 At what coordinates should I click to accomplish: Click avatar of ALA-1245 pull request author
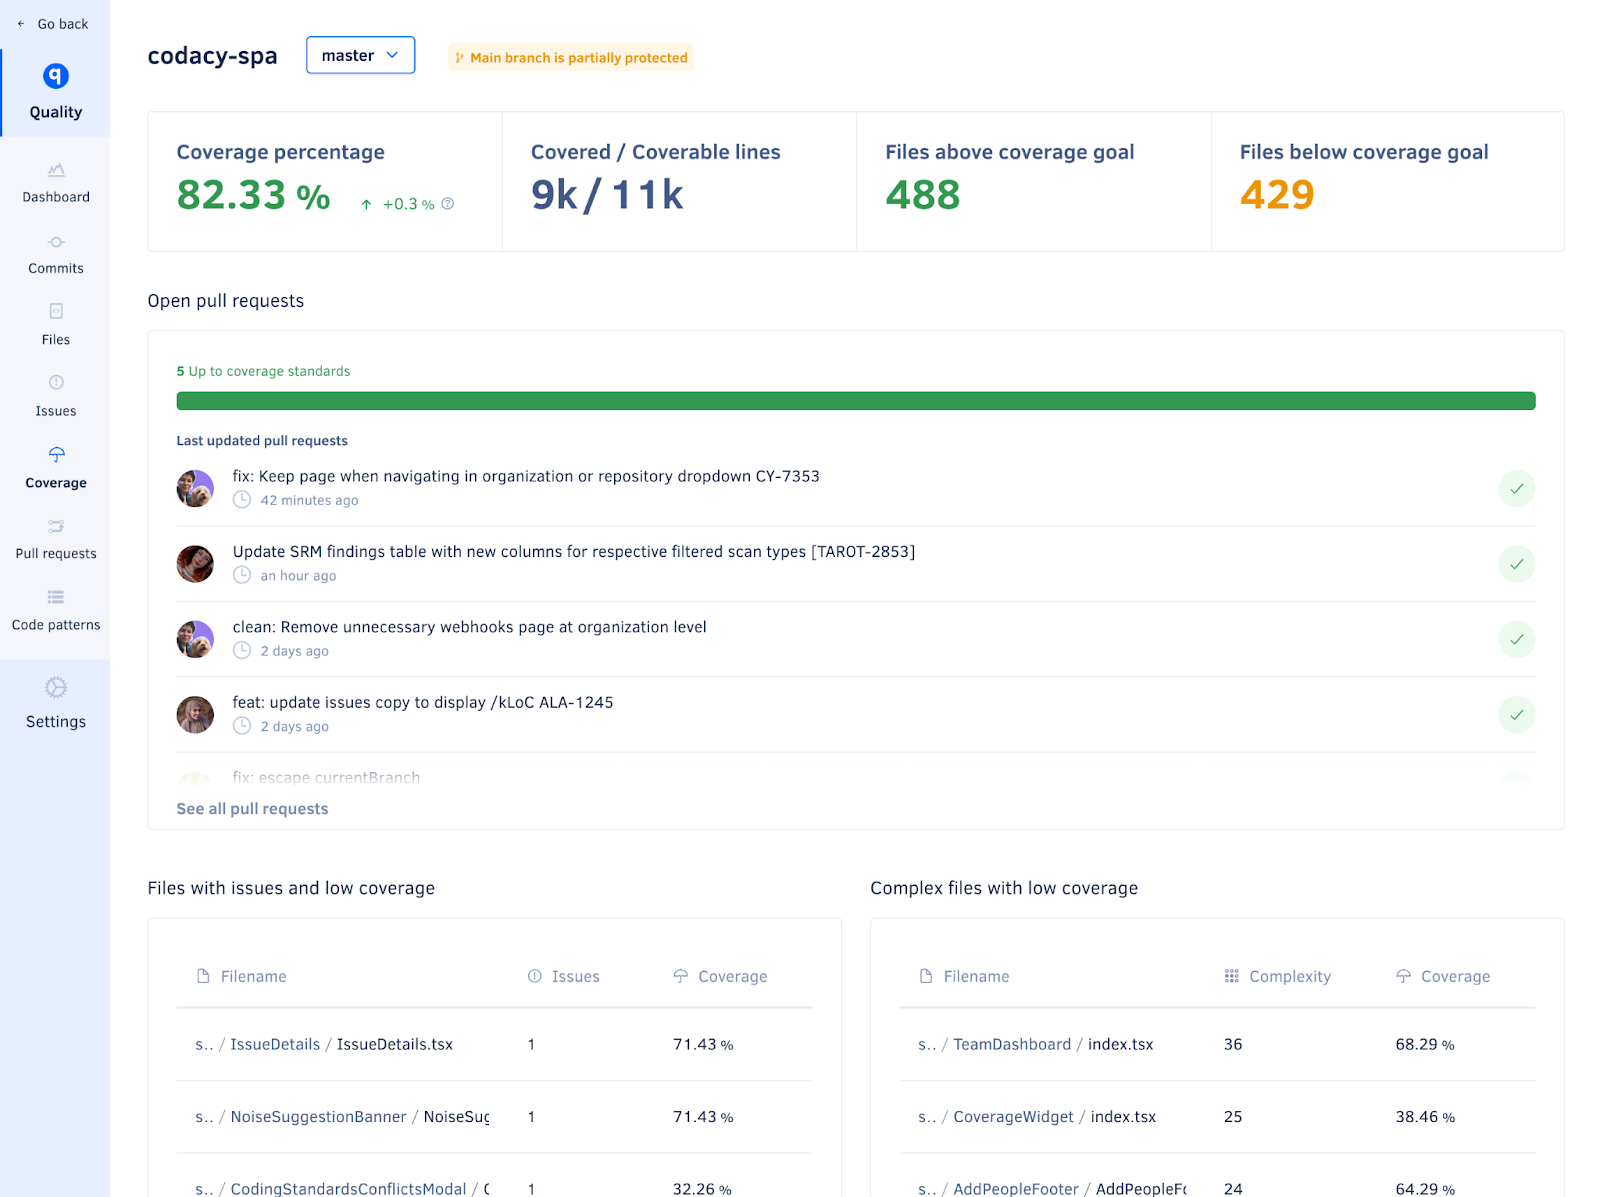pos(195,715)
